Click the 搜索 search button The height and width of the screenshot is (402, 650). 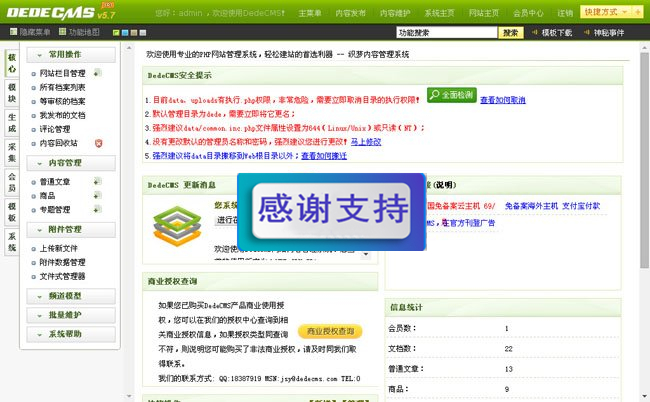point(511,32)
